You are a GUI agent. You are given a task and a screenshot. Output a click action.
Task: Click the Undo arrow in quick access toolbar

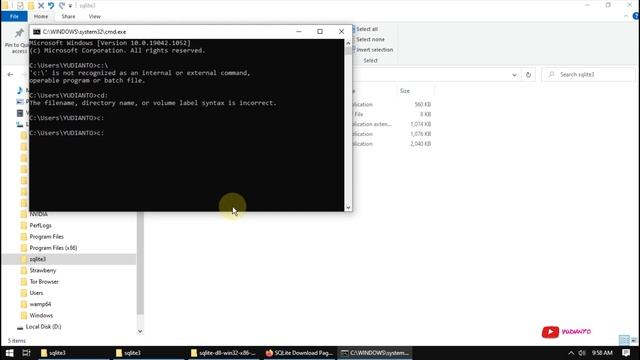tap(51, 5)
